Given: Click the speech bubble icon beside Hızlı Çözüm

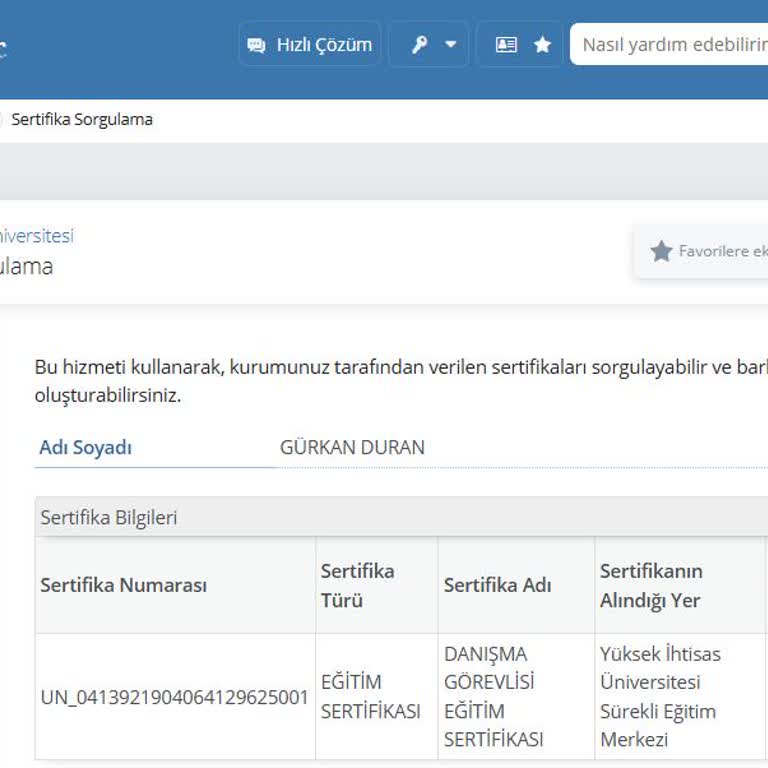Looking at the screenshot, I should pyautogui.click(x=256, y=45).
